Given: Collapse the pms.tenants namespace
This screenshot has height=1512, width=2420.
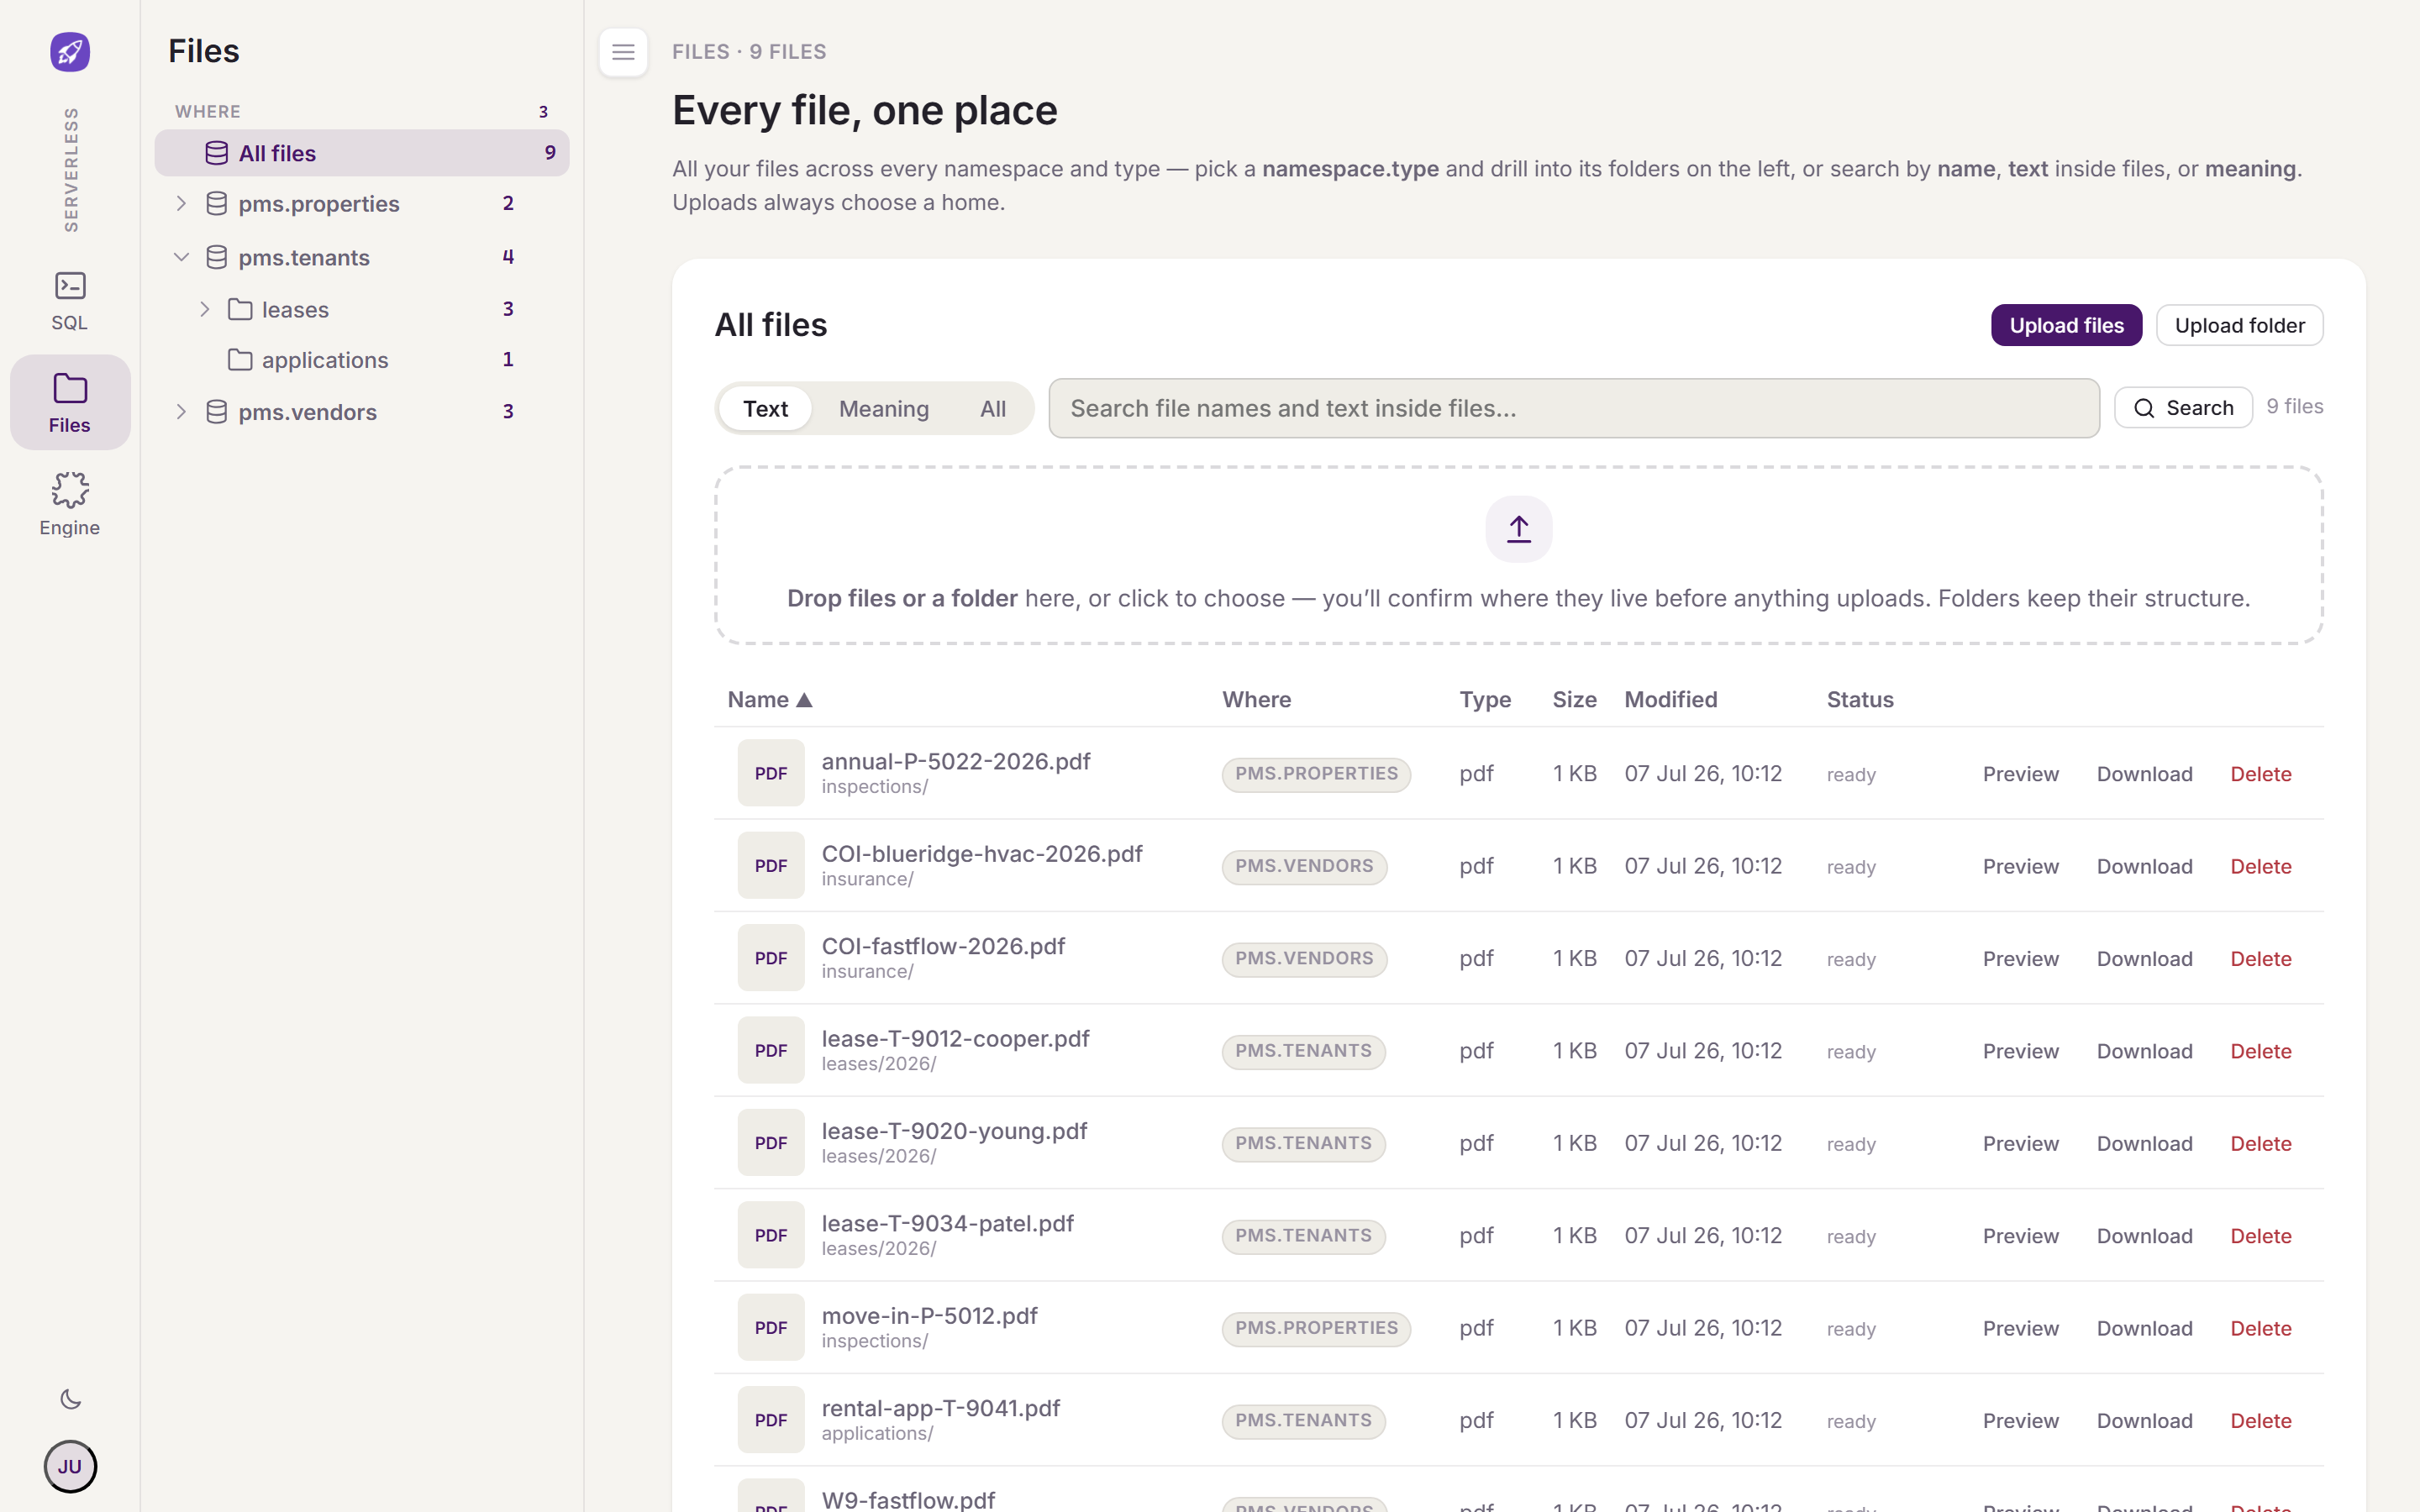Looking at the screenshot, I should coord(181,257).
